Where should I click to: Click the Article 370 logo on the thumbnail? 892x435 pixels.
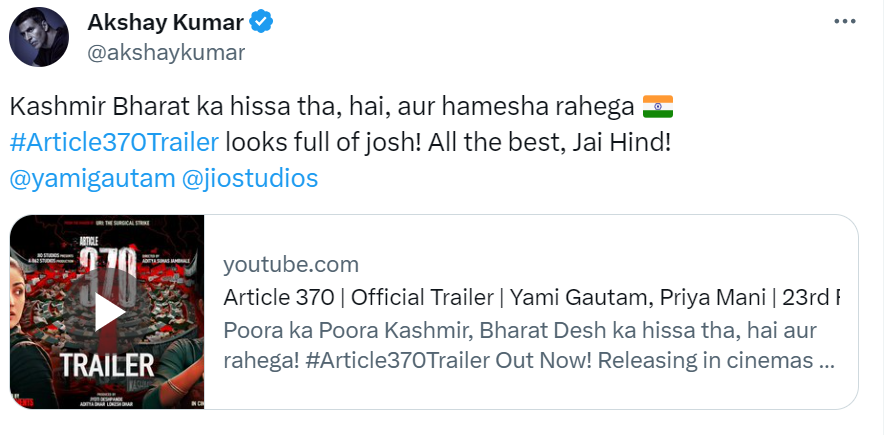(107, 270)
